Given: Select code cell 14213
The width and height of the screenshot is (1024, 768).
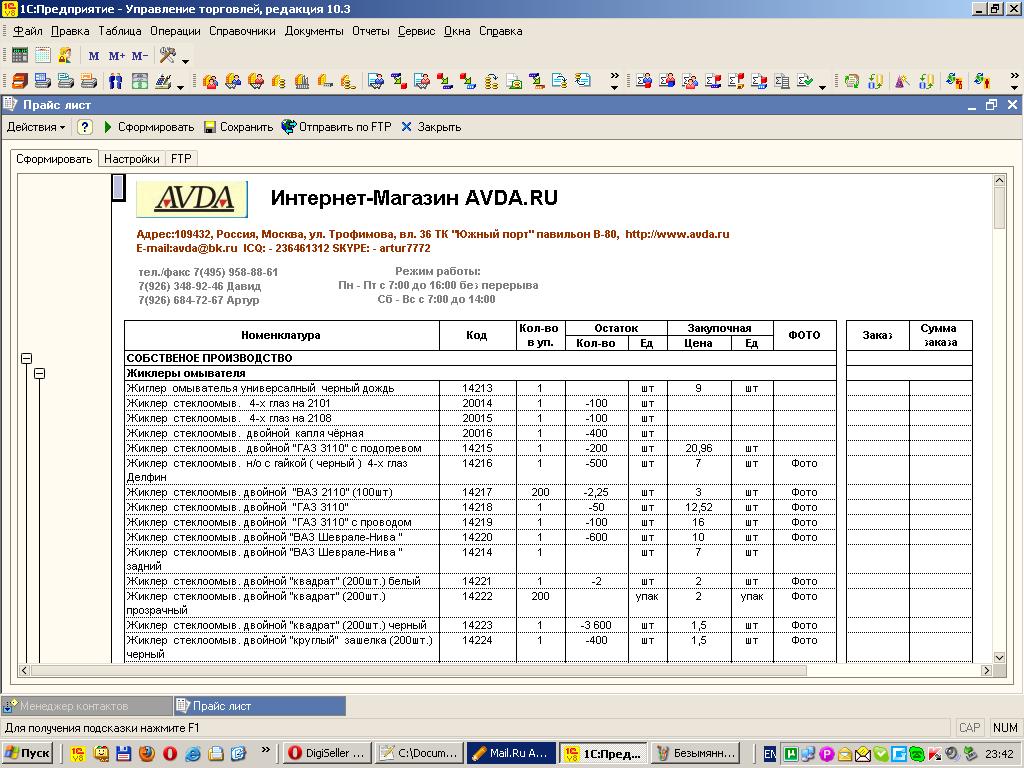Looking at the screenshot, I should [x=477, y=388].
